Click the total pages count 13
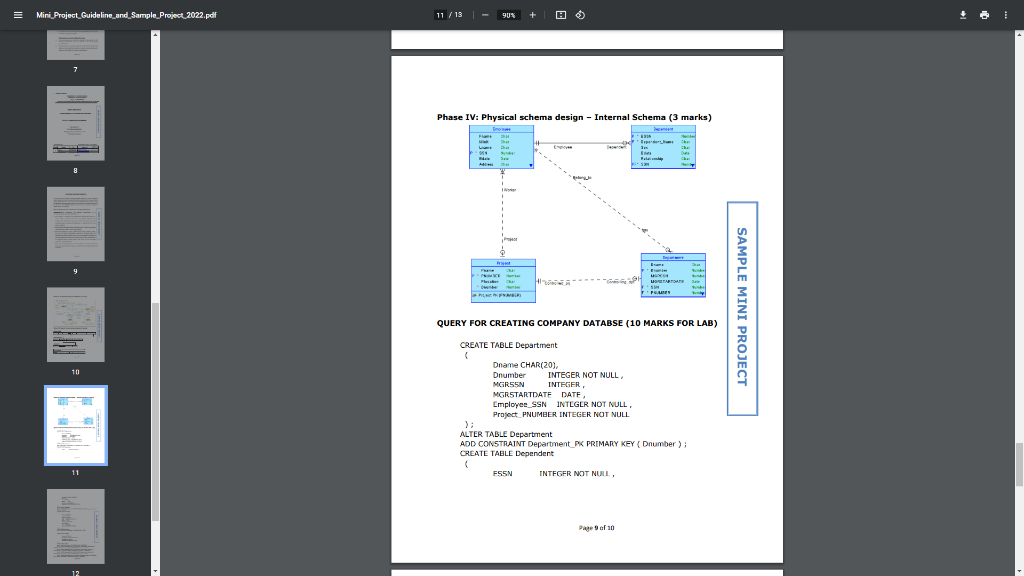The height and width of the screenshot is (576, 1024). 458,15
